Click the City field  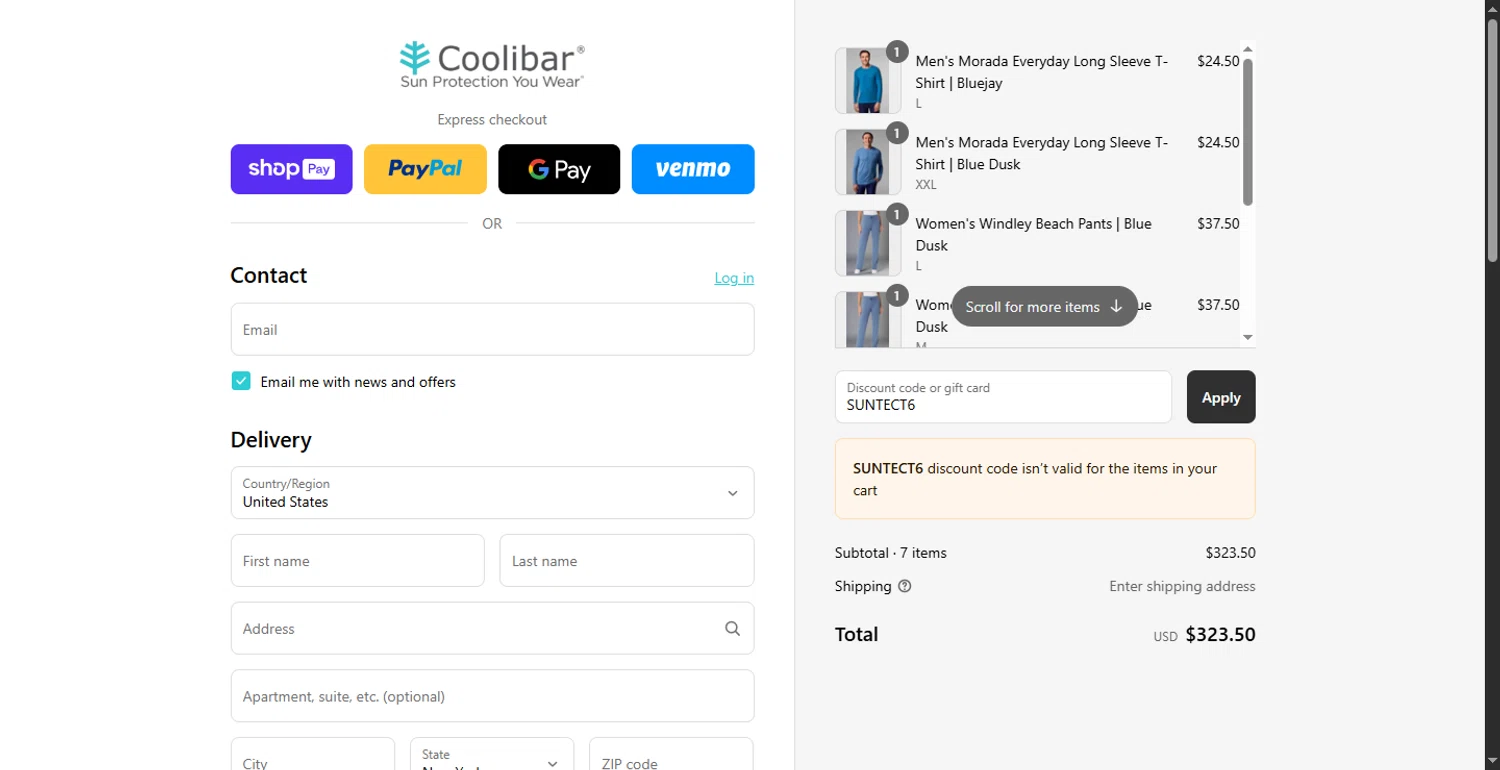pyautogui.click(x=313, y=754)
